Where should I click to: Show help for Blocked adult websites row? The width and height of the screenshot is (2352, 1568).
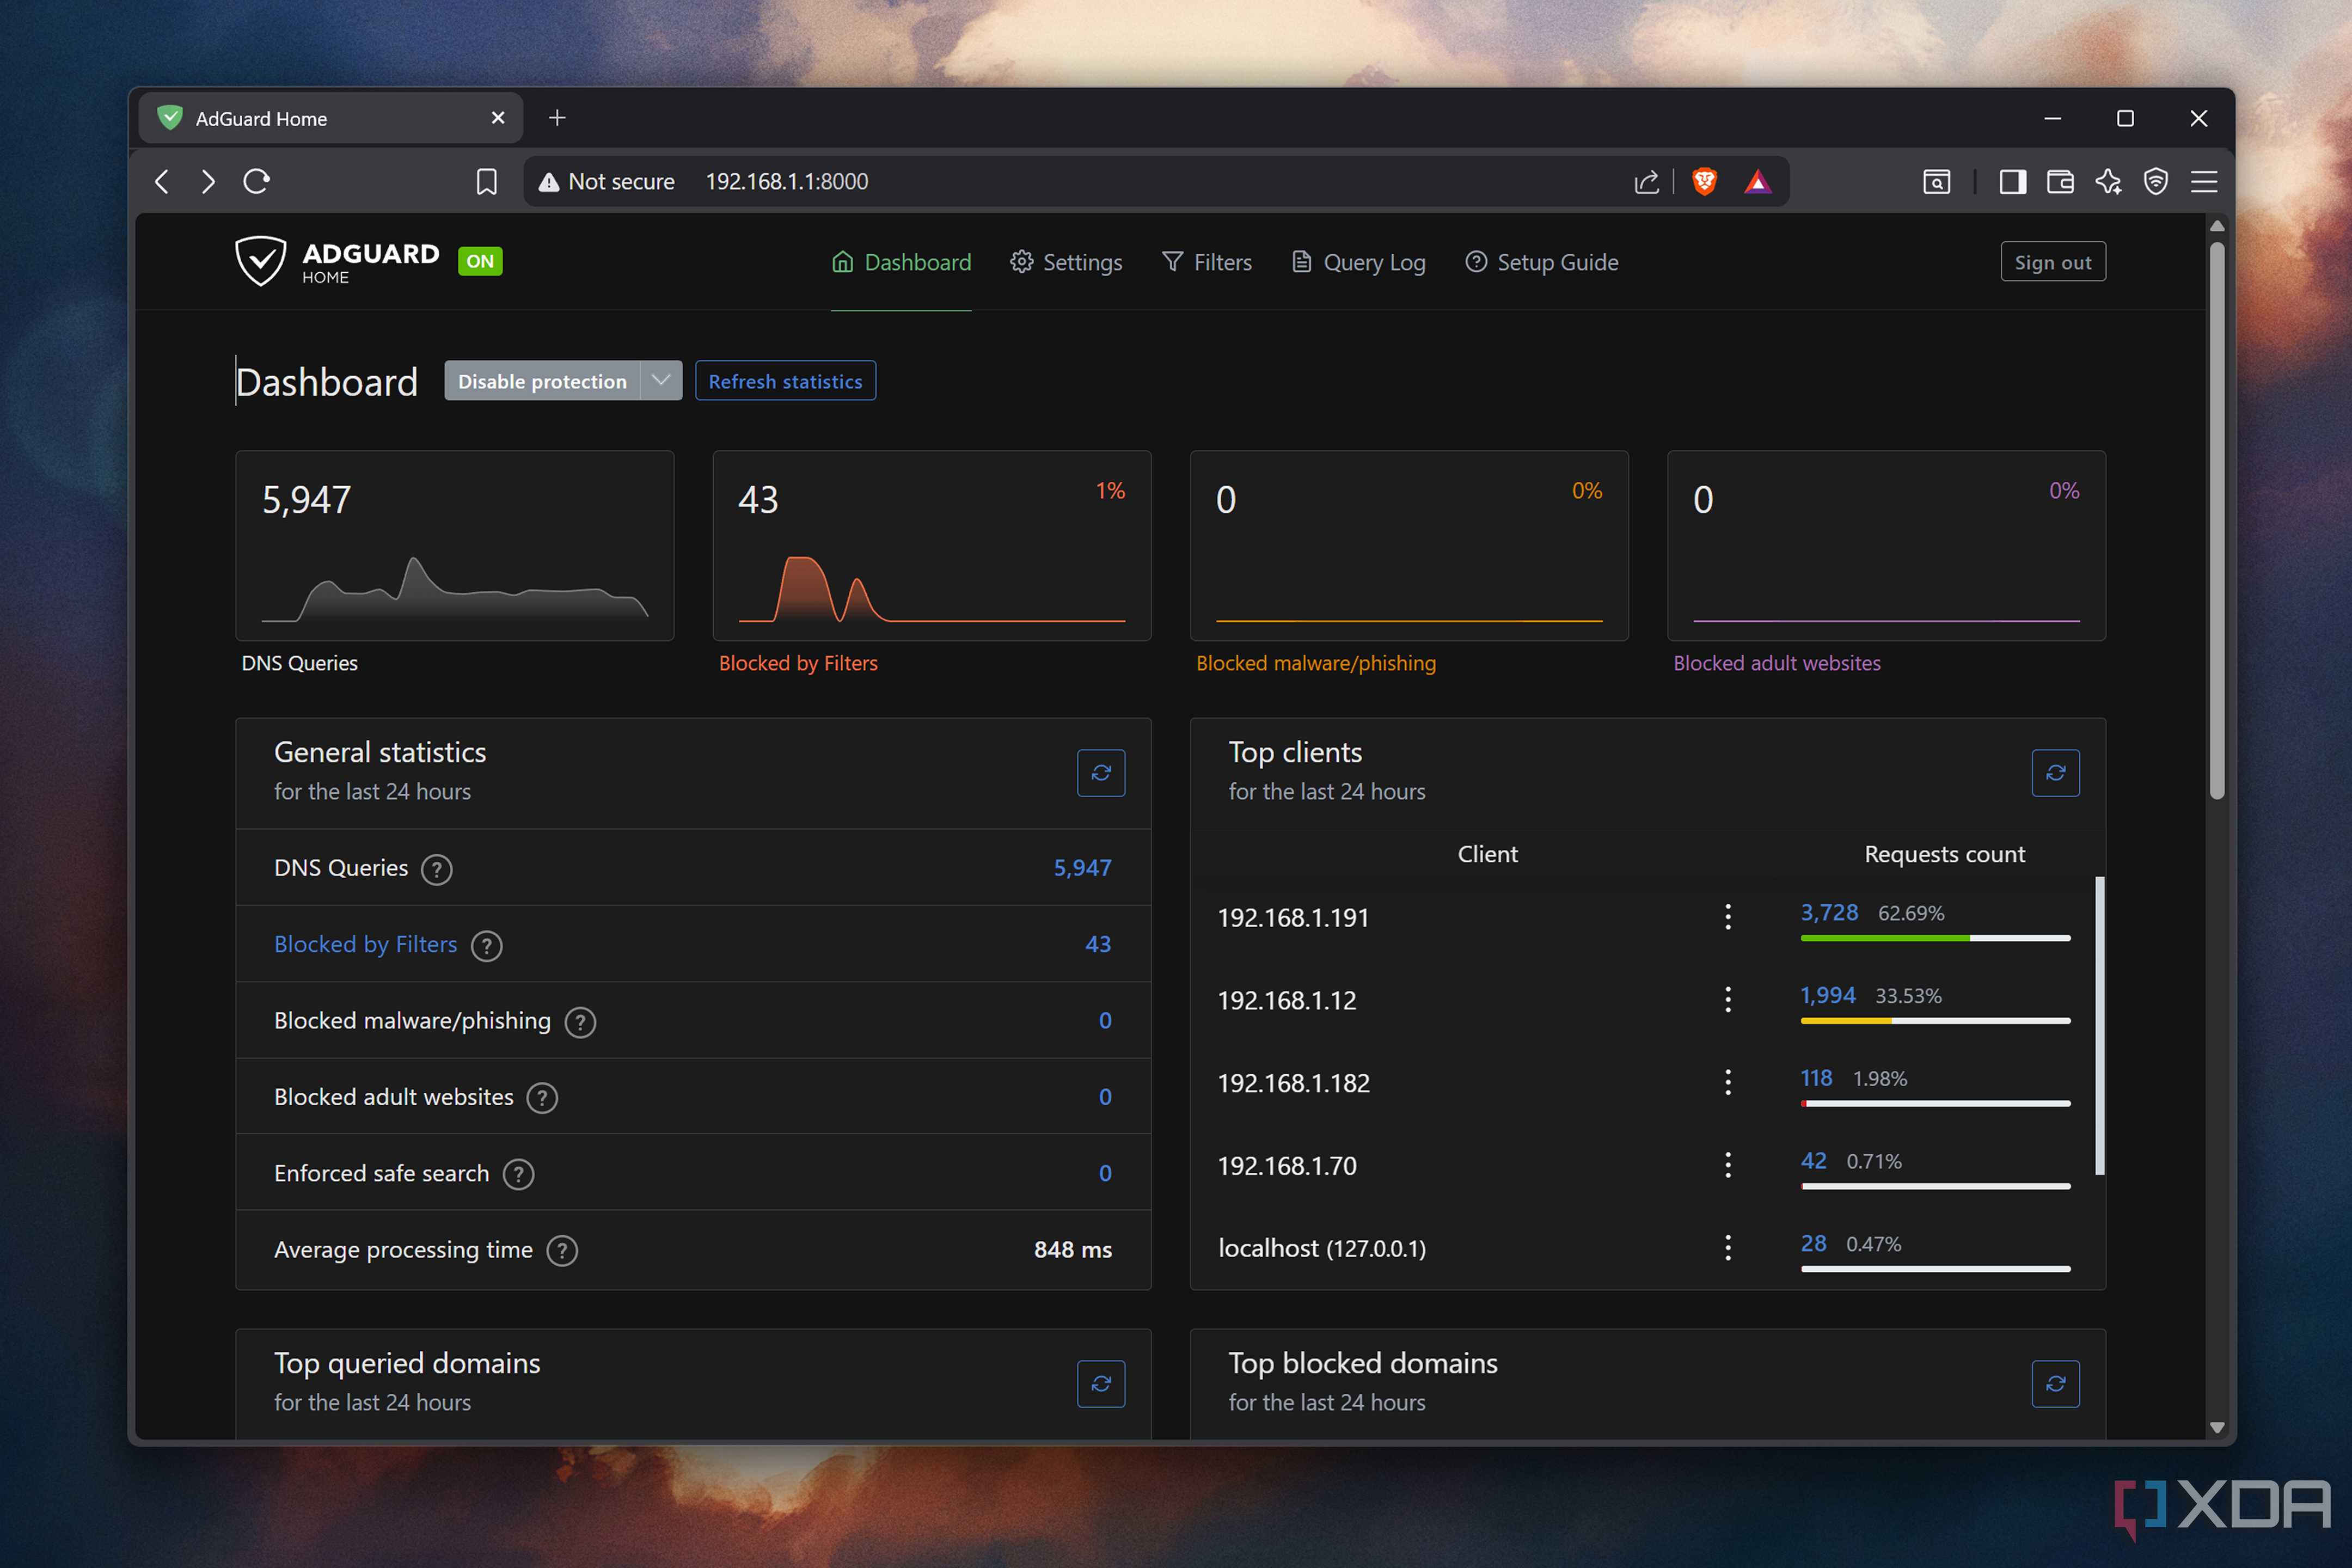tap(542, 1098)
